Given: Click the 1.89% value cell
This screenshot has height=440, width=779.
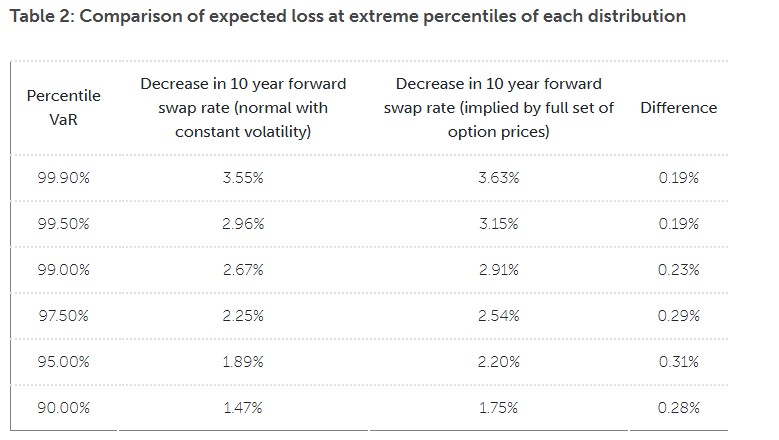Looking at the screenshot, I should [x=243, y=362].
